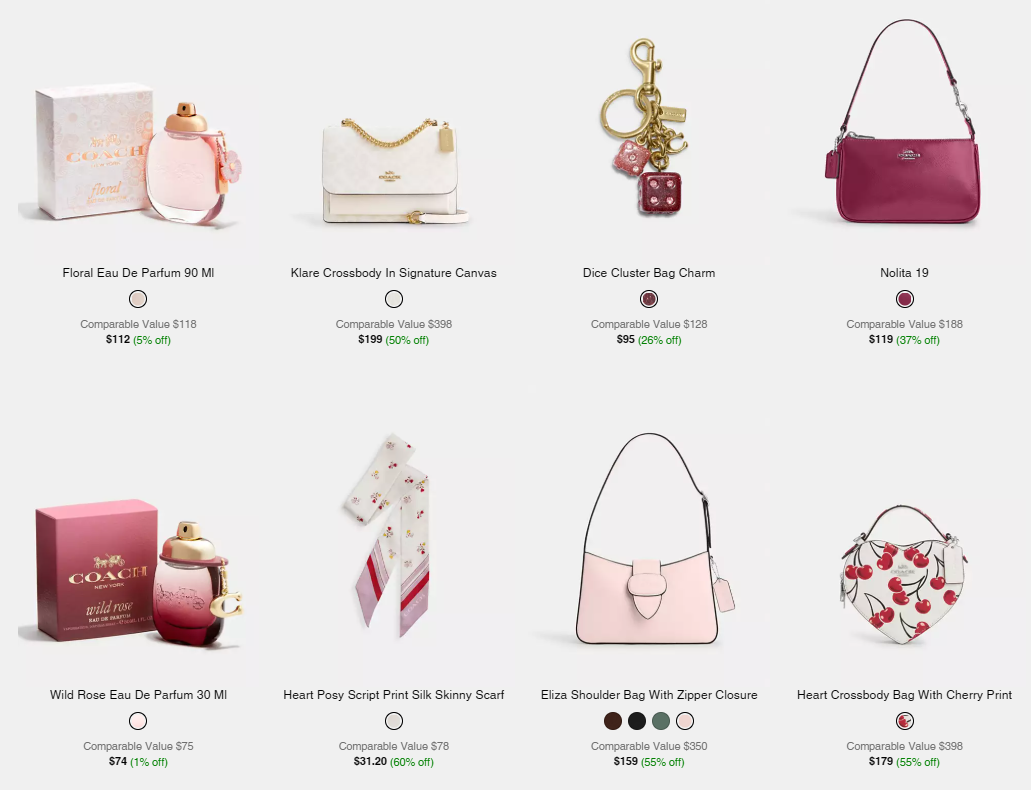Open the Floral Eau De Parfum product image

138,155
